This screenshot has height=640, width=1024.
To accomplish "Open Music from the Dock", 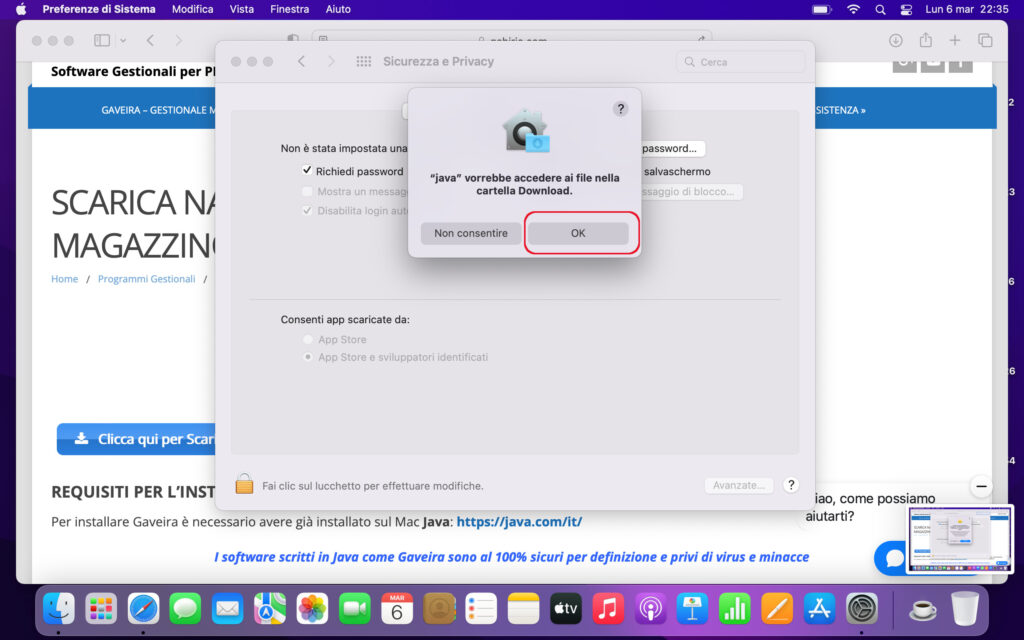I will pos(608,609).
